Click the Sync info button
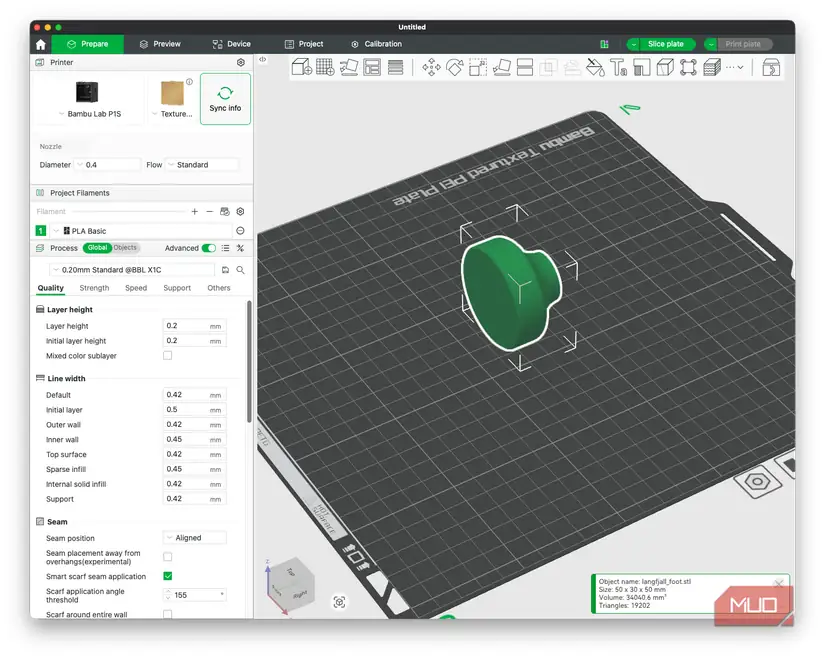This screenshot has height=658, width=825. 225,99
